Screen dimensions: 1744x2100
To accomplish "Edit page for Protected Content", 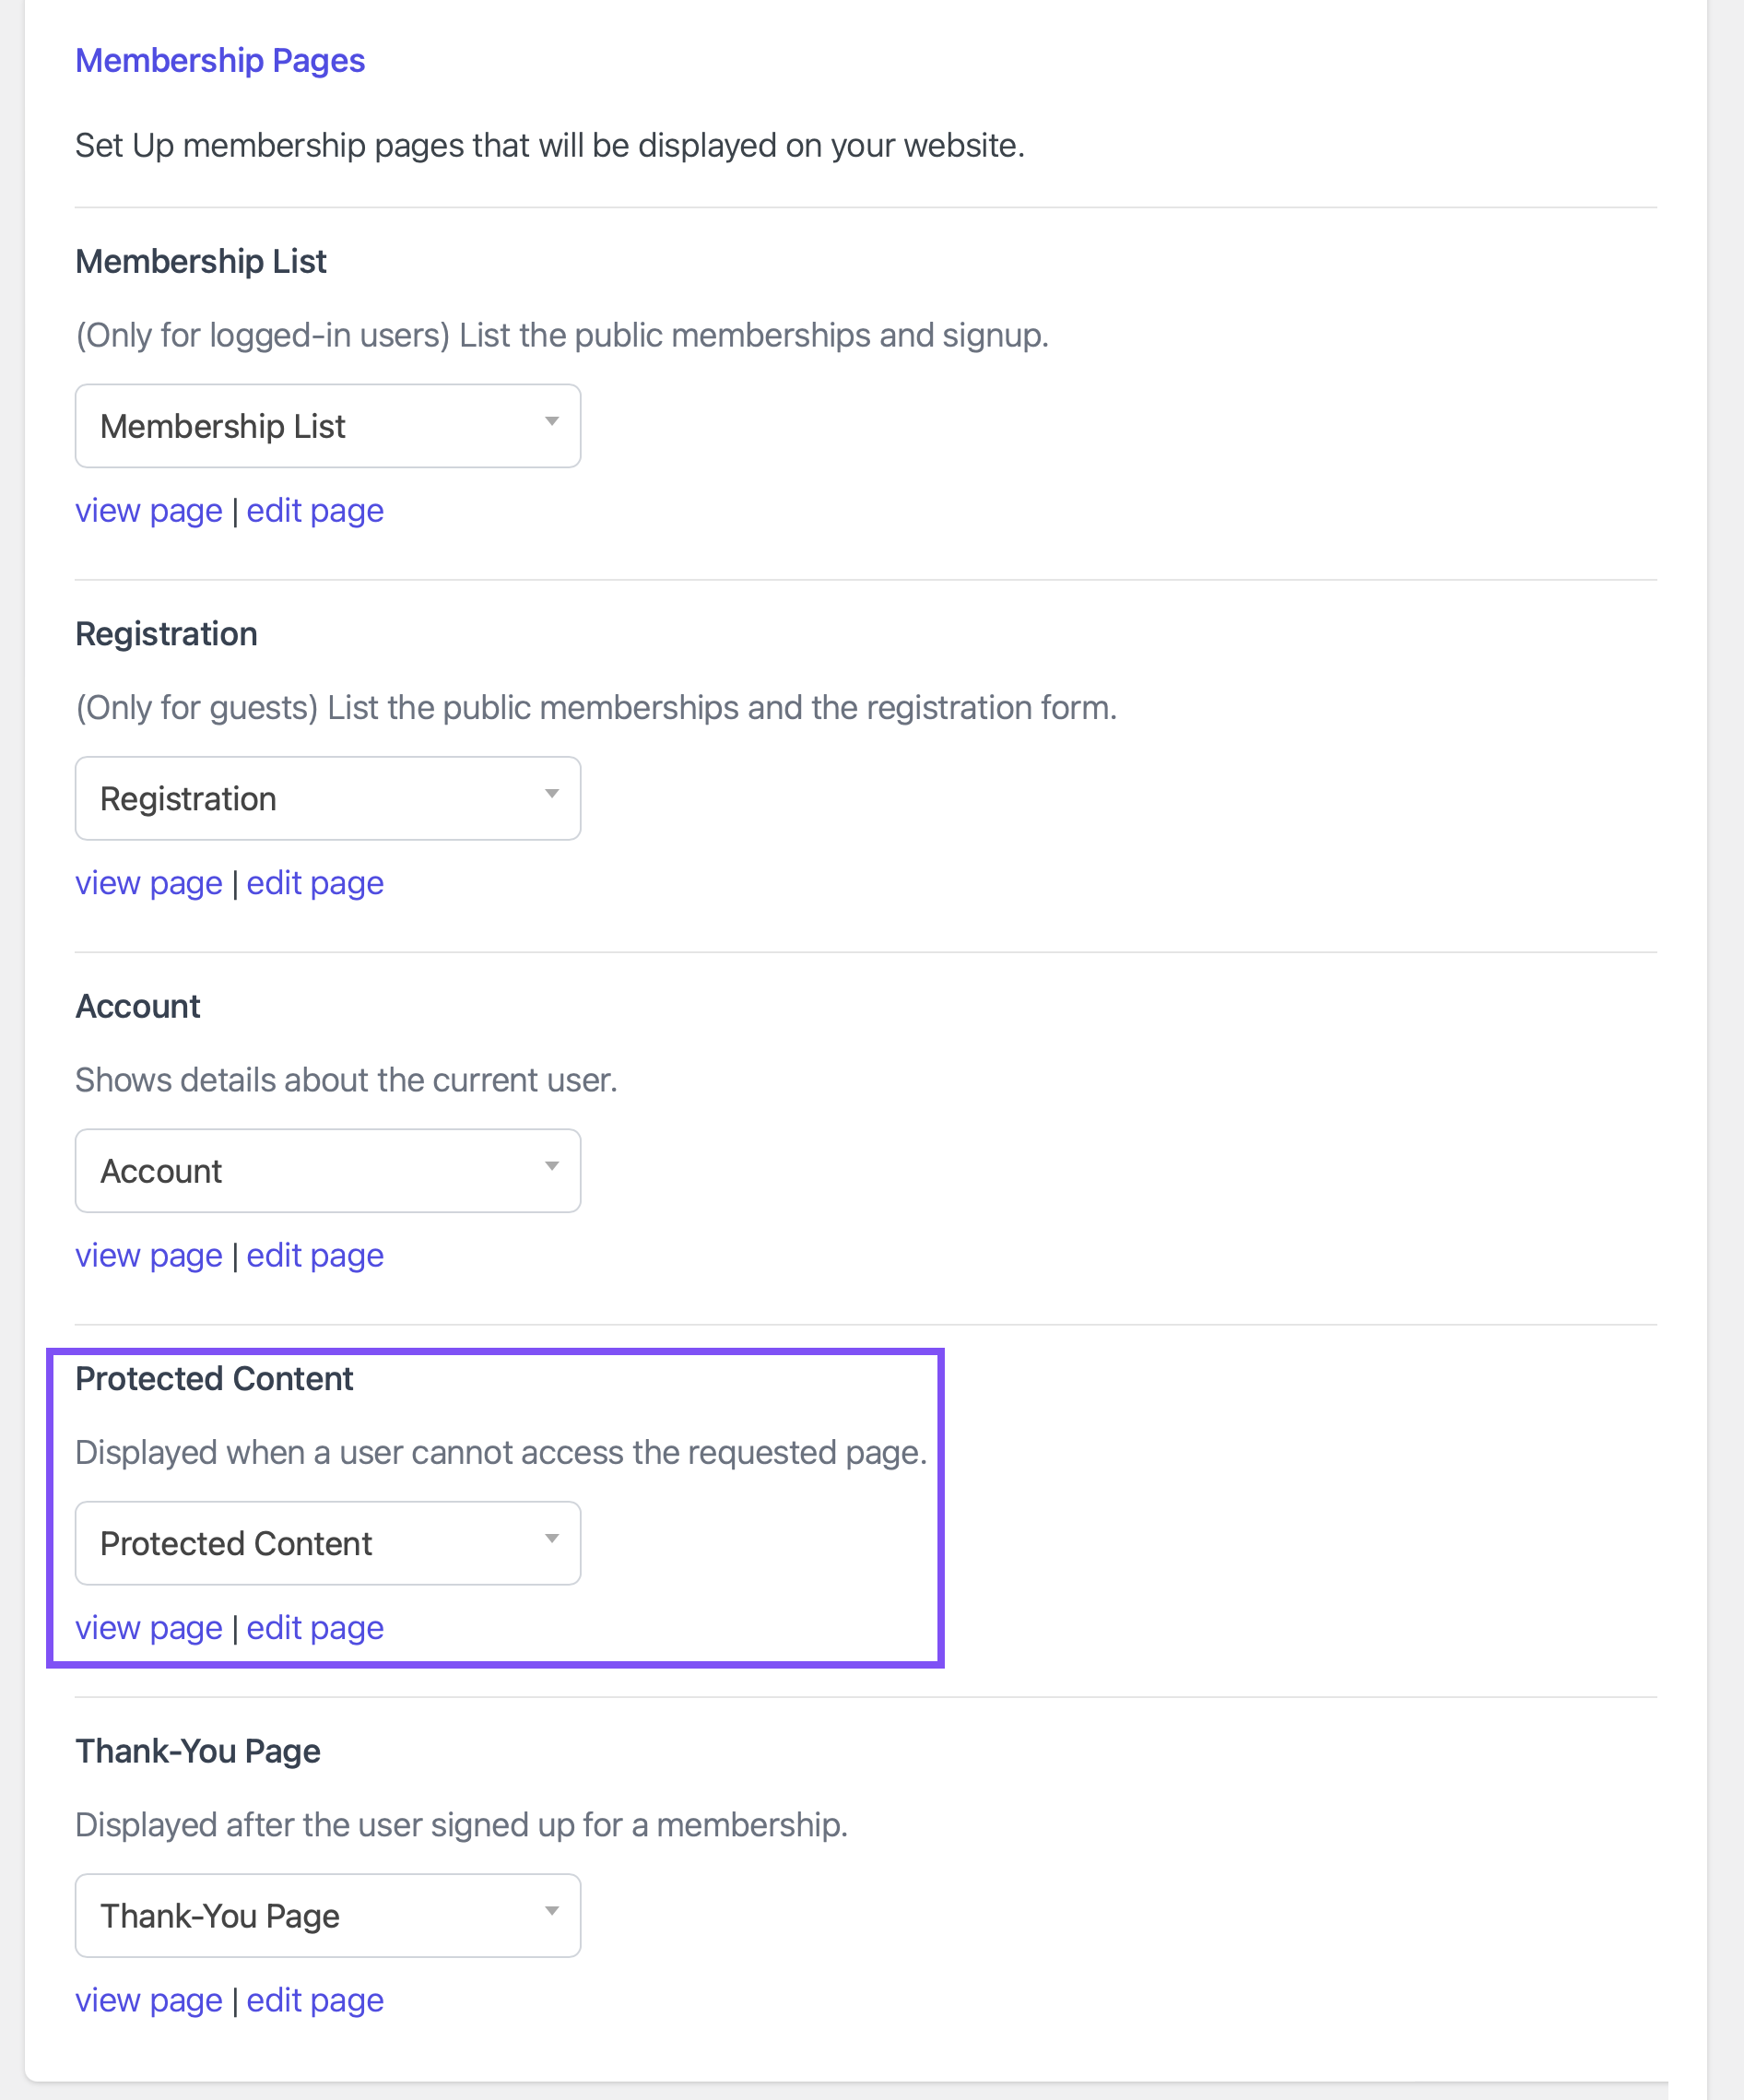I will point(315,1628).
